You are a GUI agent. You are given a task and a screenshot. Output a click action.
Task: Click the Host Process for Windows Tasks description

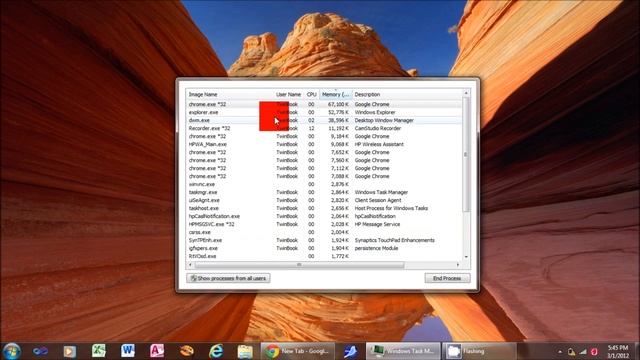pyautogui.click(x=391, y=208)
